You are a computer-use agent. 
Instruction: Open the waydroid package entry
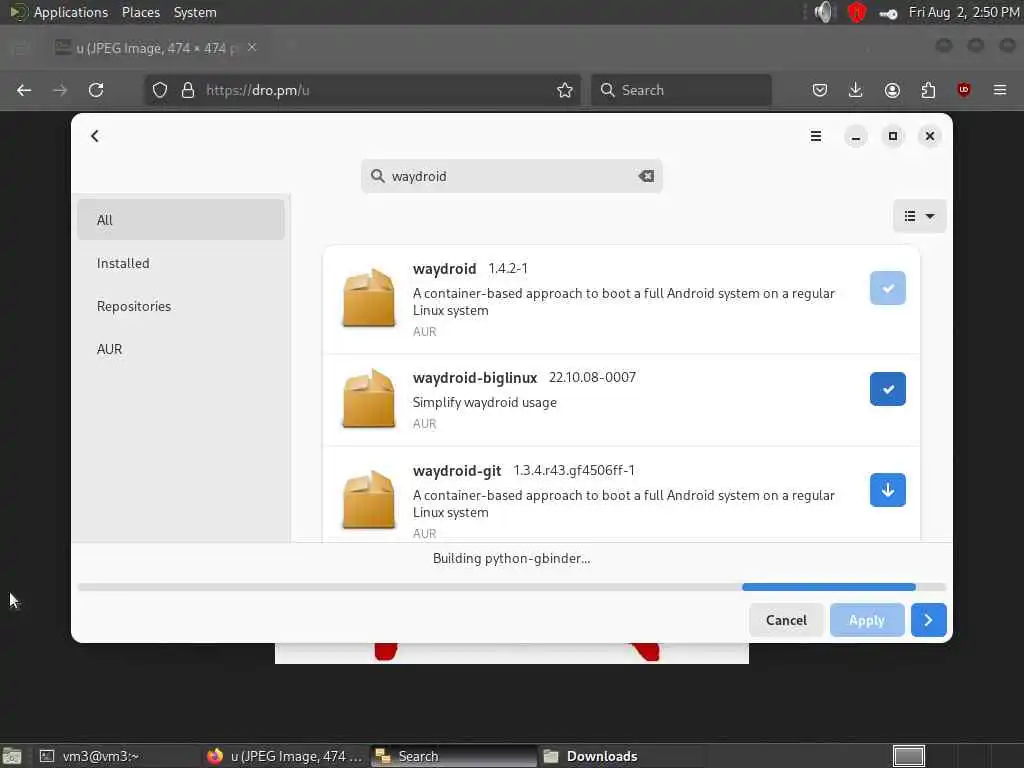click(621, 300)
